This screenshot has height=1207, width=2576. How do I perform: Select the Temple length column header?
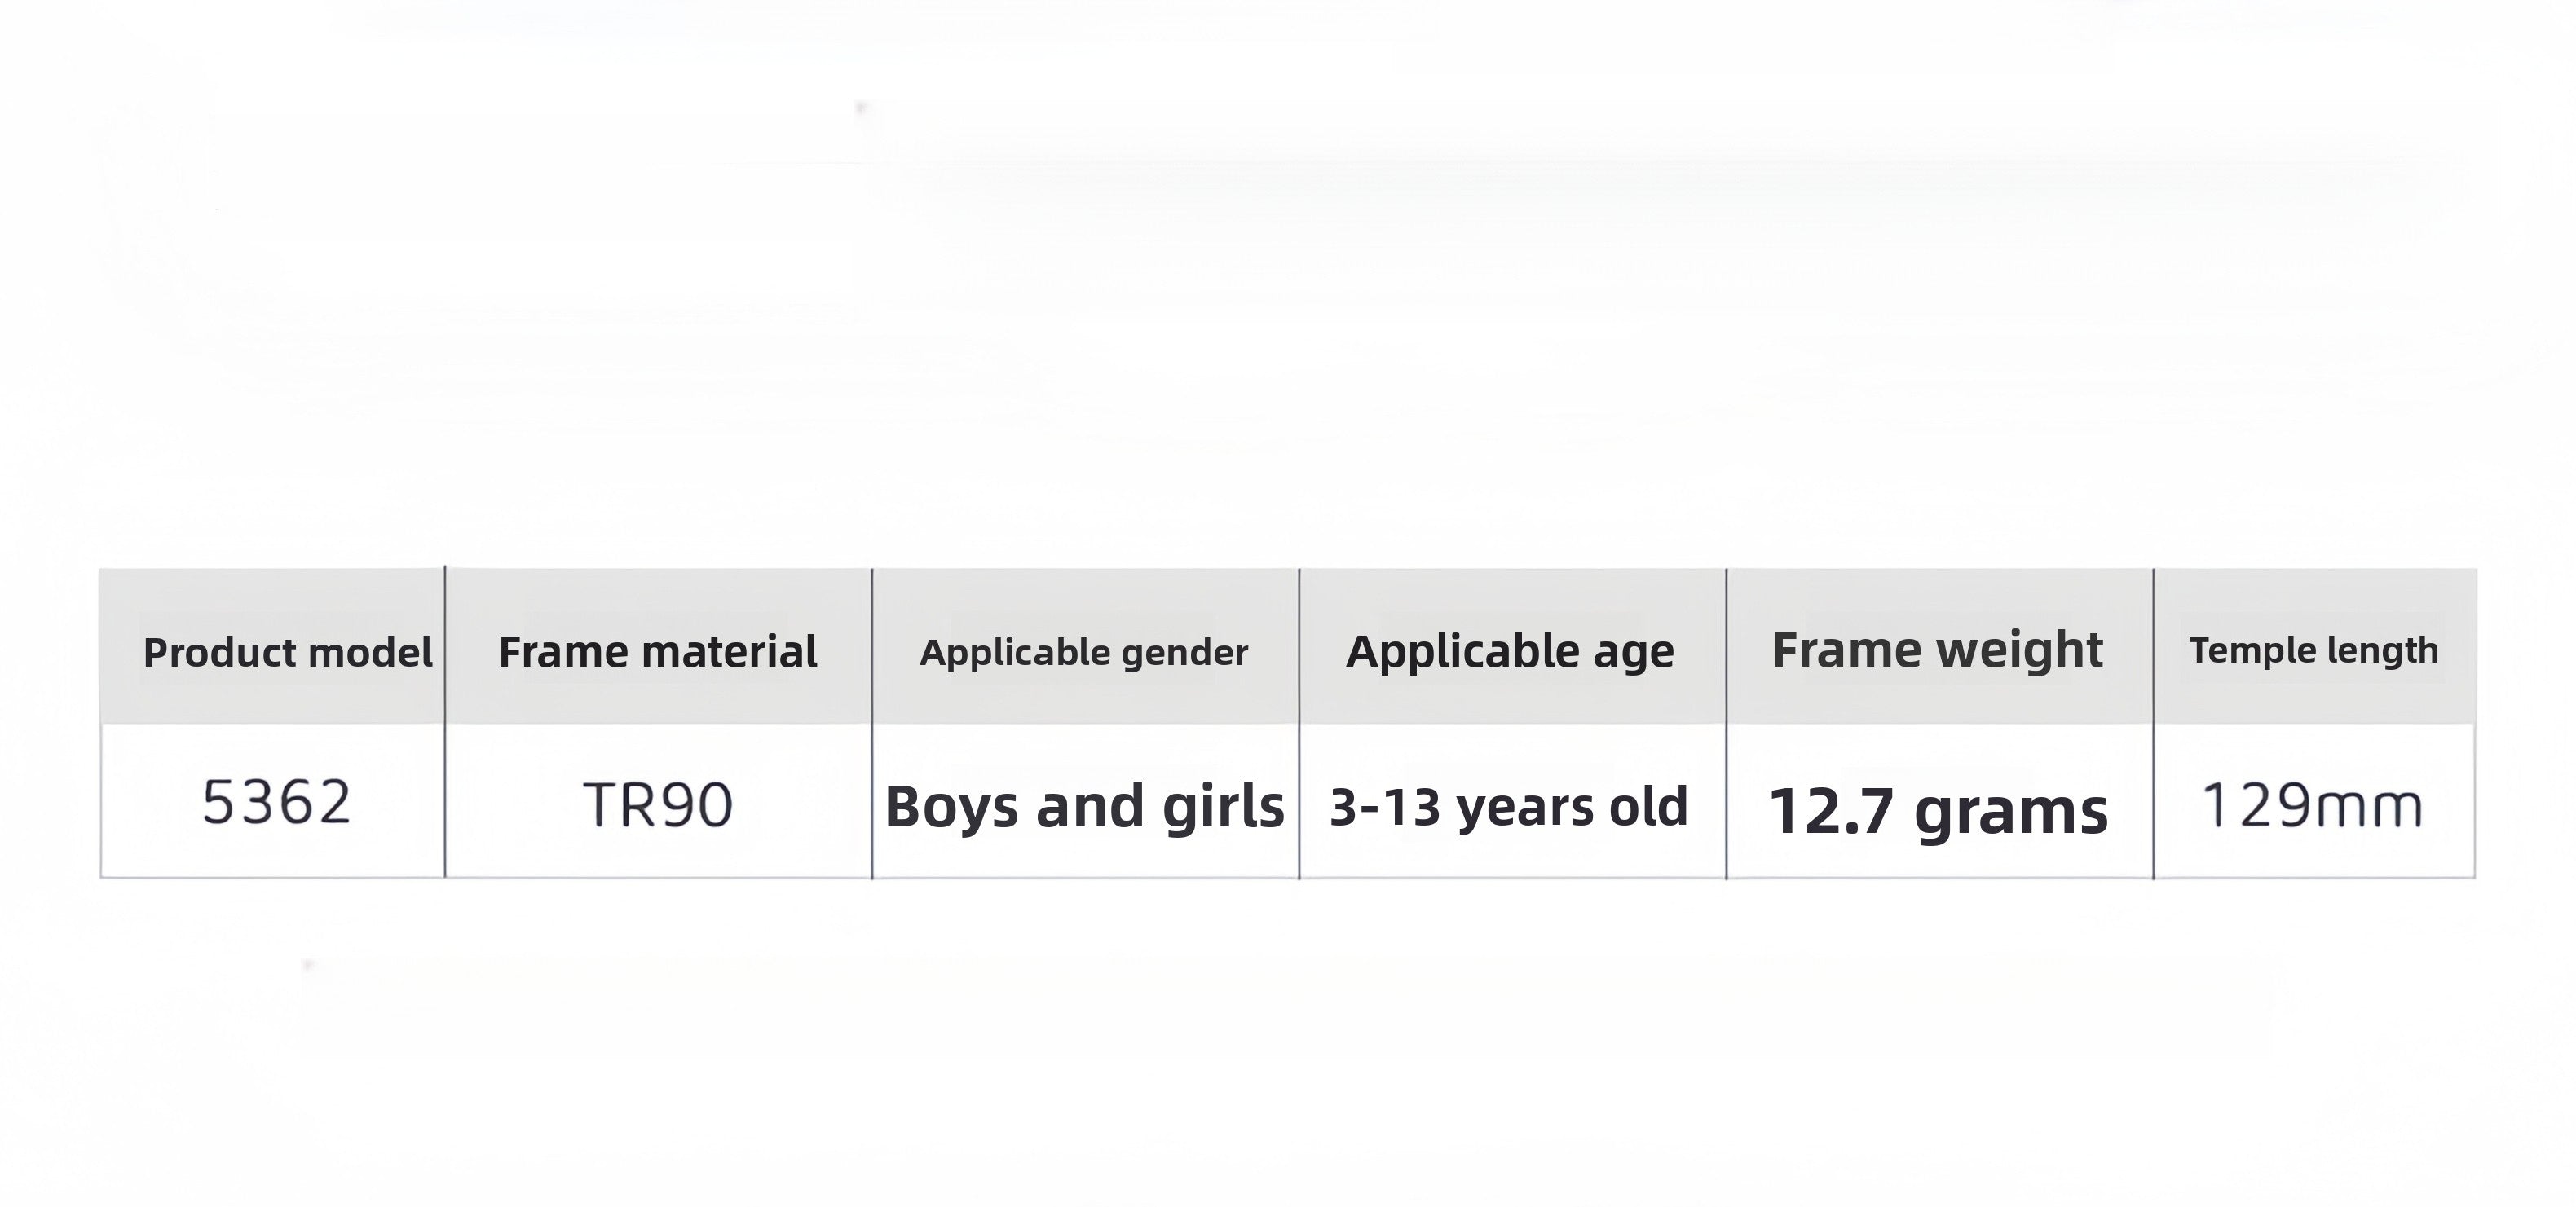pos(2315,647)
